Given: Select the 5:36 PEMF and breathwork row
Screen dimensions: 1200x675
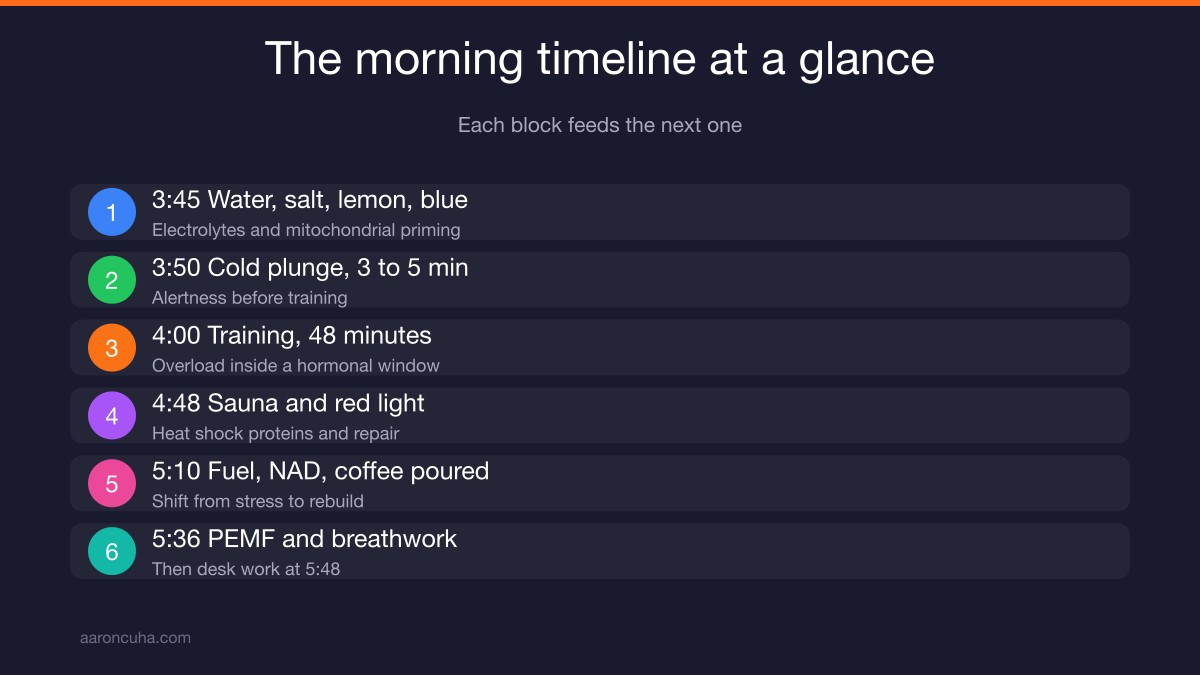Looking at the screenshot, I should (600, 551).
